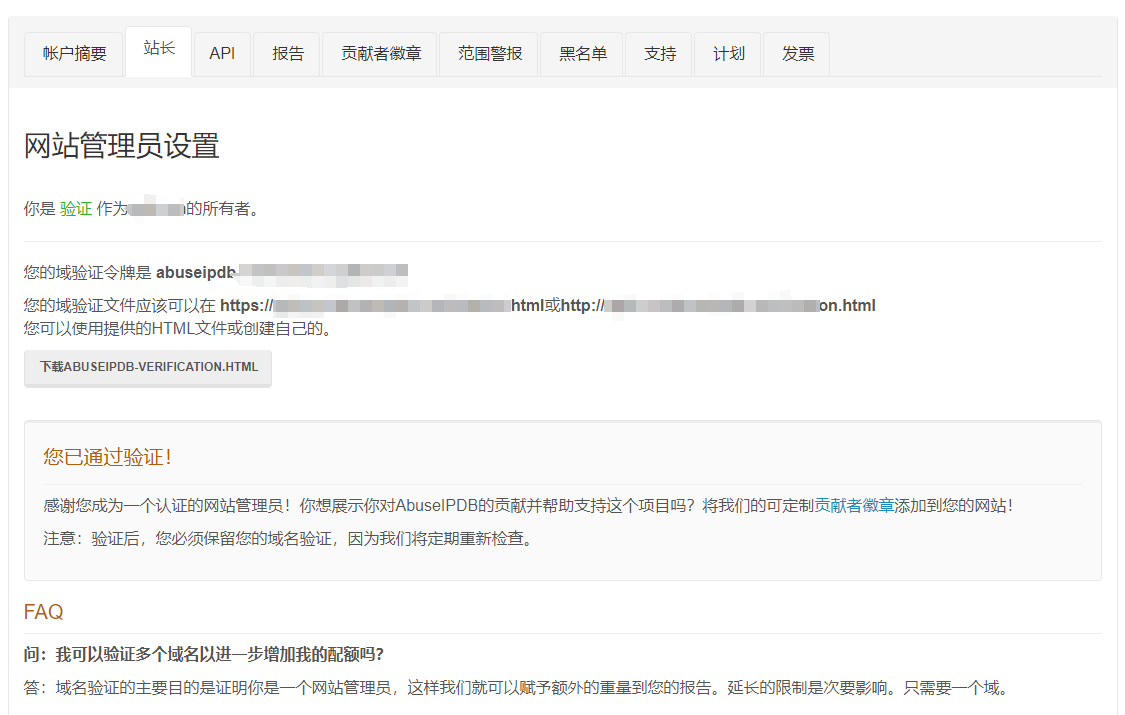Follow the 贡献者徽章 link in the verified notice

tap(854, 506)
